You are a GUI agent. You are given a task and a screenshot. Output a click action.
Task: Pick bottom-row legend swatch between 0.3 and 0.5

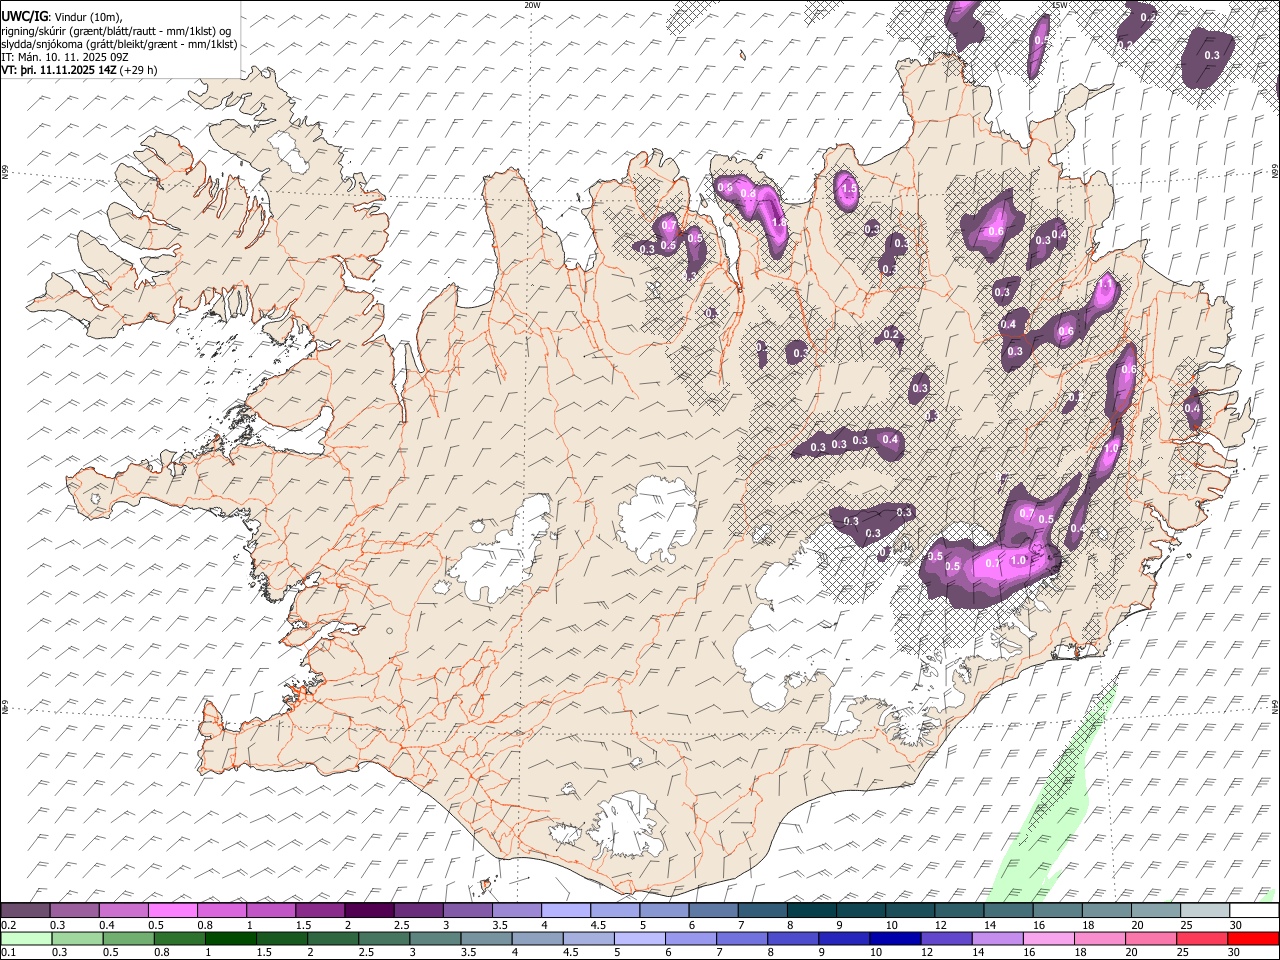(x=77, y=939)
